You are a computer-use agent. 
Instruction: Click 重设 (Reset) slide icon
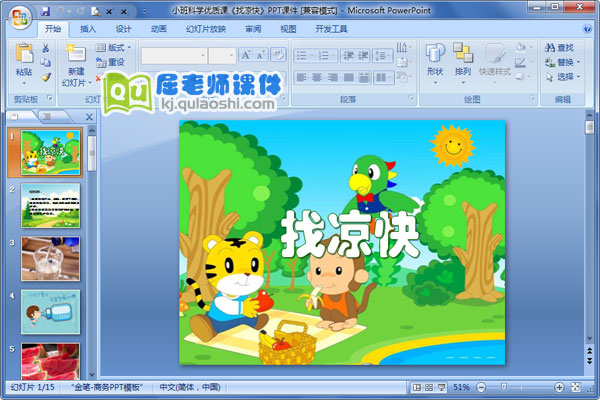point(110,62)
